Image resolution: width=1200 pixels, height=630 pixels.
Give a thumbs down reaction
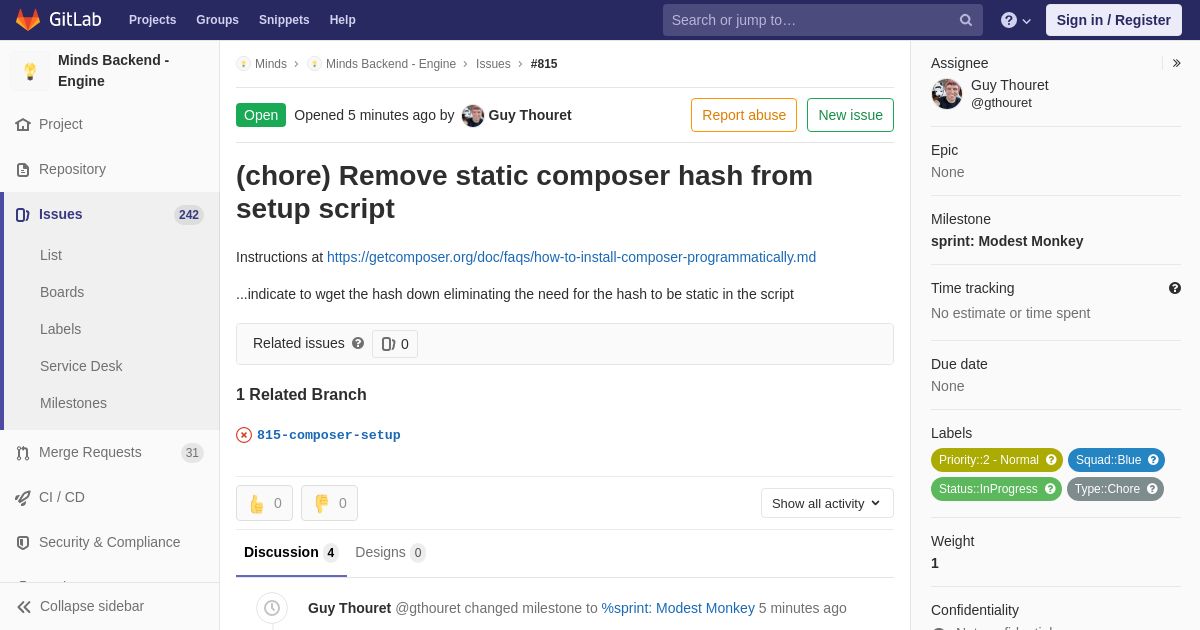[x=329, y=503]
